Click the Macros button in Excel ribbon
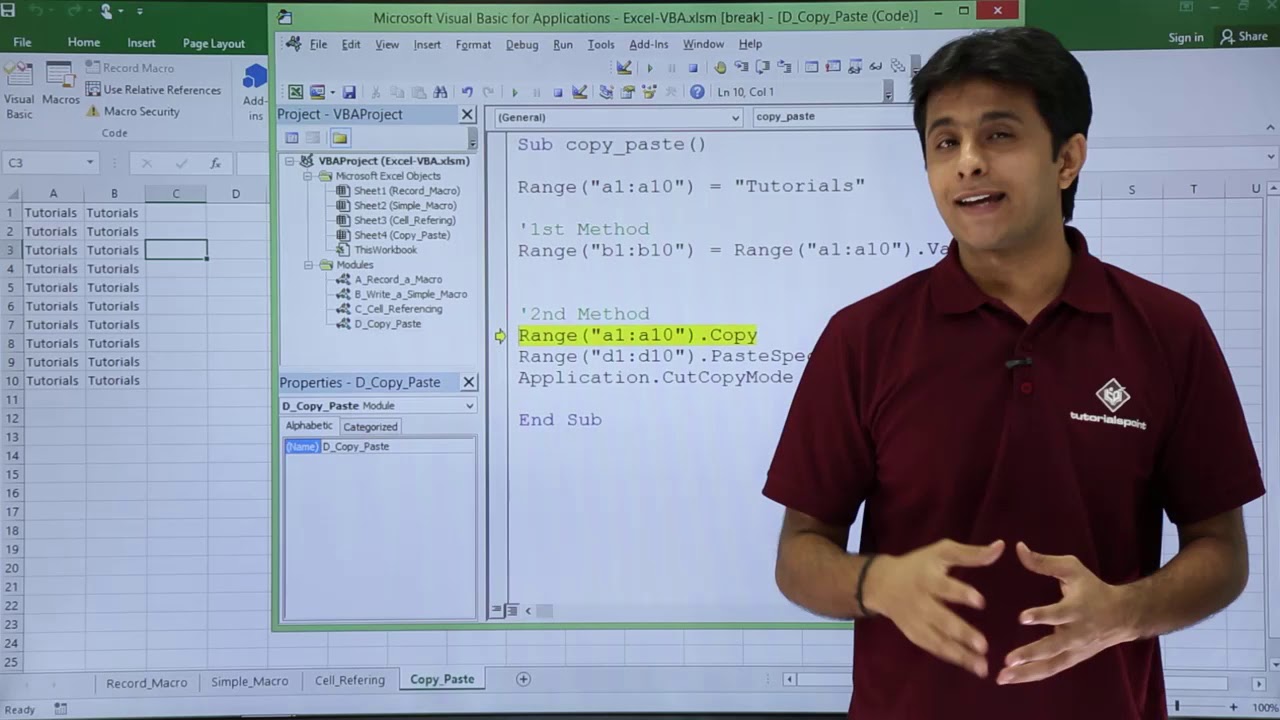This screenshot has height=720, width=1280. tap(61, 85)
